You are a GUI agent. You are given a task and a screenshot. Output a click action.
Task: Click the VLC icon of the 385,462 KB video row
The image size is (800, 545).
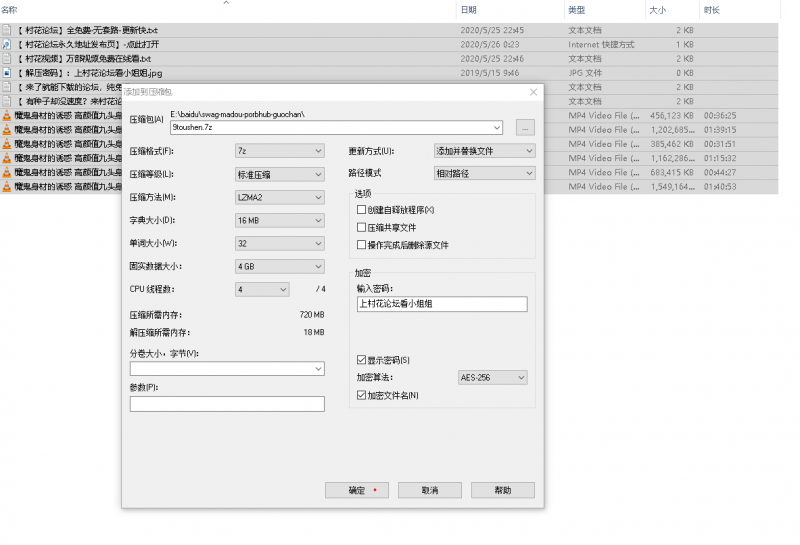point(6,144)
